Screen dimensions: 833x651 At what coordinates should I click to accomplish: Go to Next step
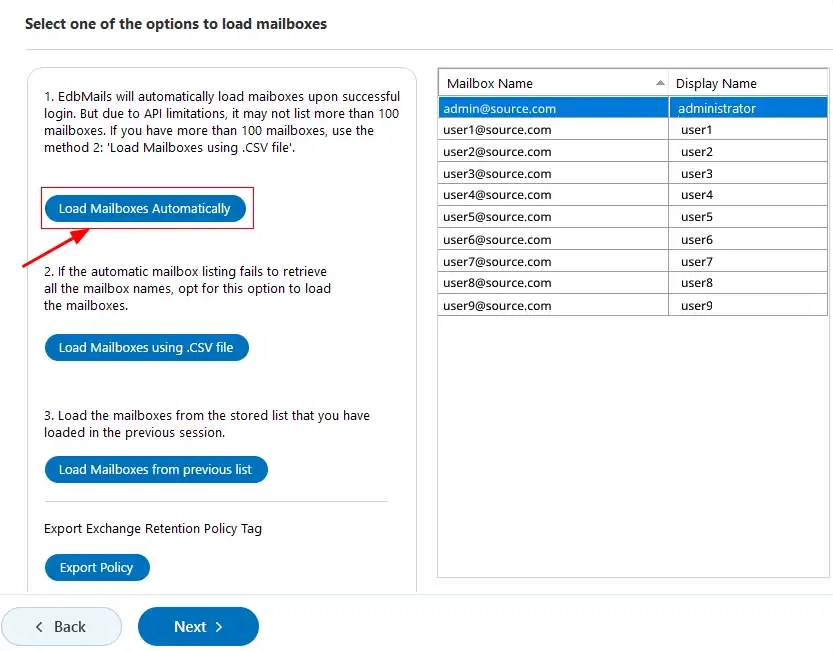[x=198, y=627]
